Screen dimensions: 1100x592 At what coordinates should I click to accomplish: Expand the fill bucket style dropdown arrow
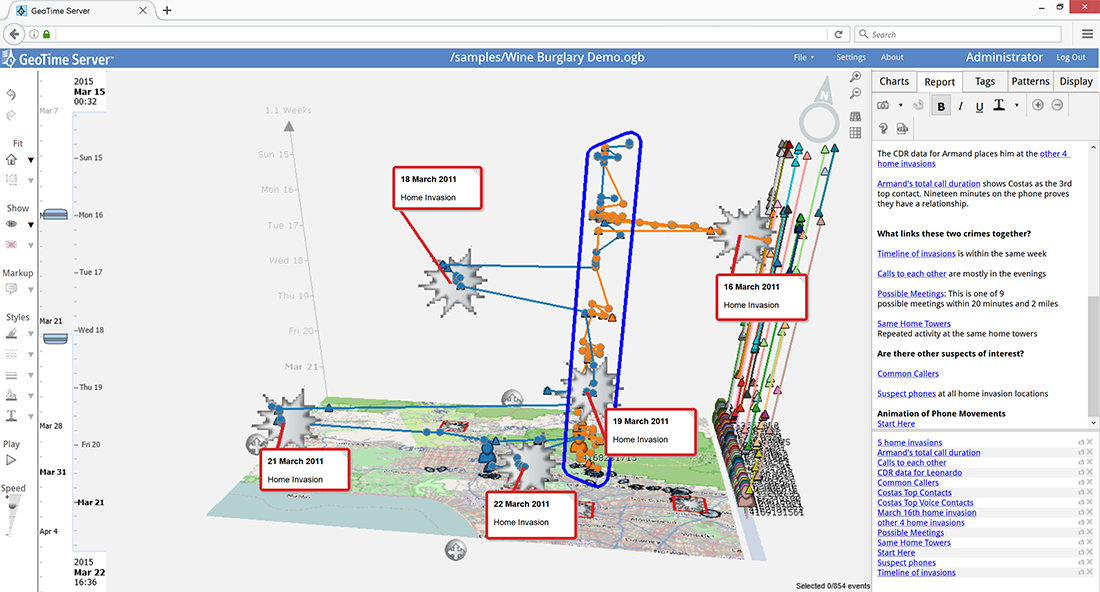click(30, 396)
